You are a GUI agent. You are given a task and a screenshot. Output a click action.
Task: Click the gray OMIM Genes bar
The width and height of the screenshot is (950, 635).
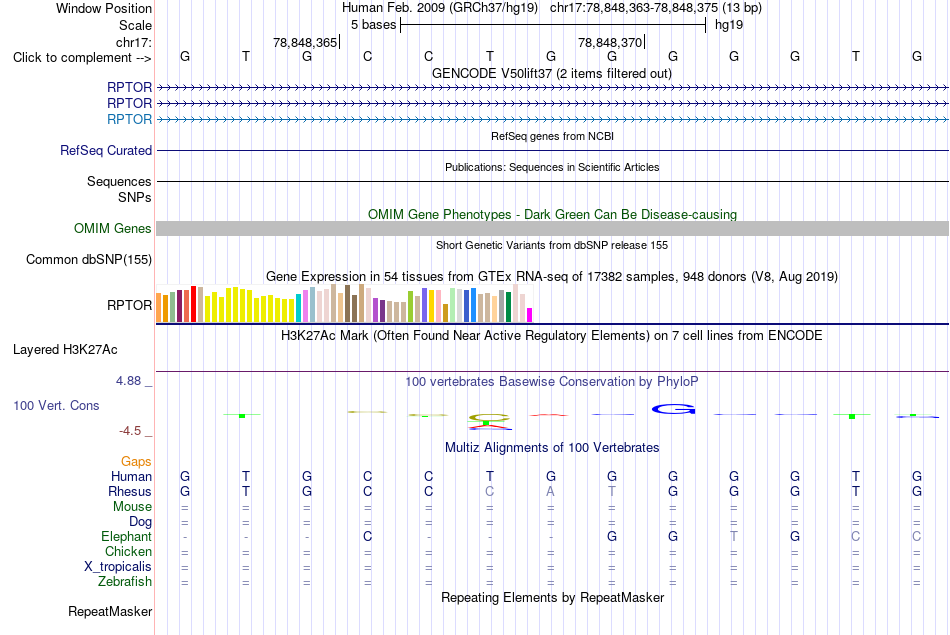pyautogui.click(x=553, y=228)
